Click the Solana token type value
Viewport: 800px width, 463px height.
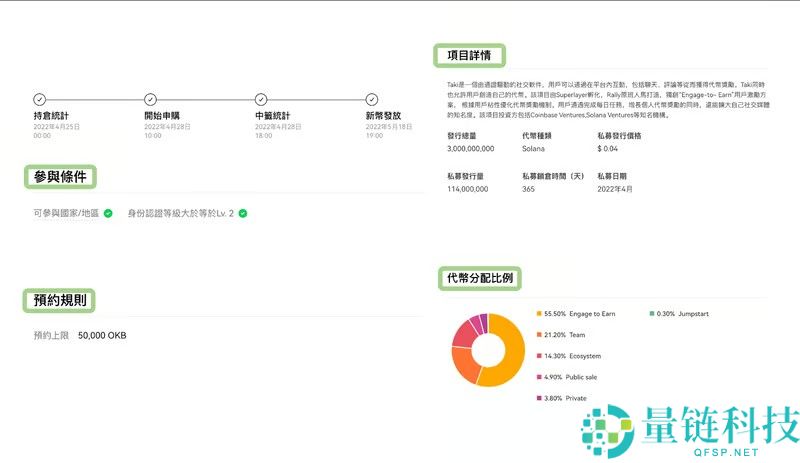coord(533,149)
